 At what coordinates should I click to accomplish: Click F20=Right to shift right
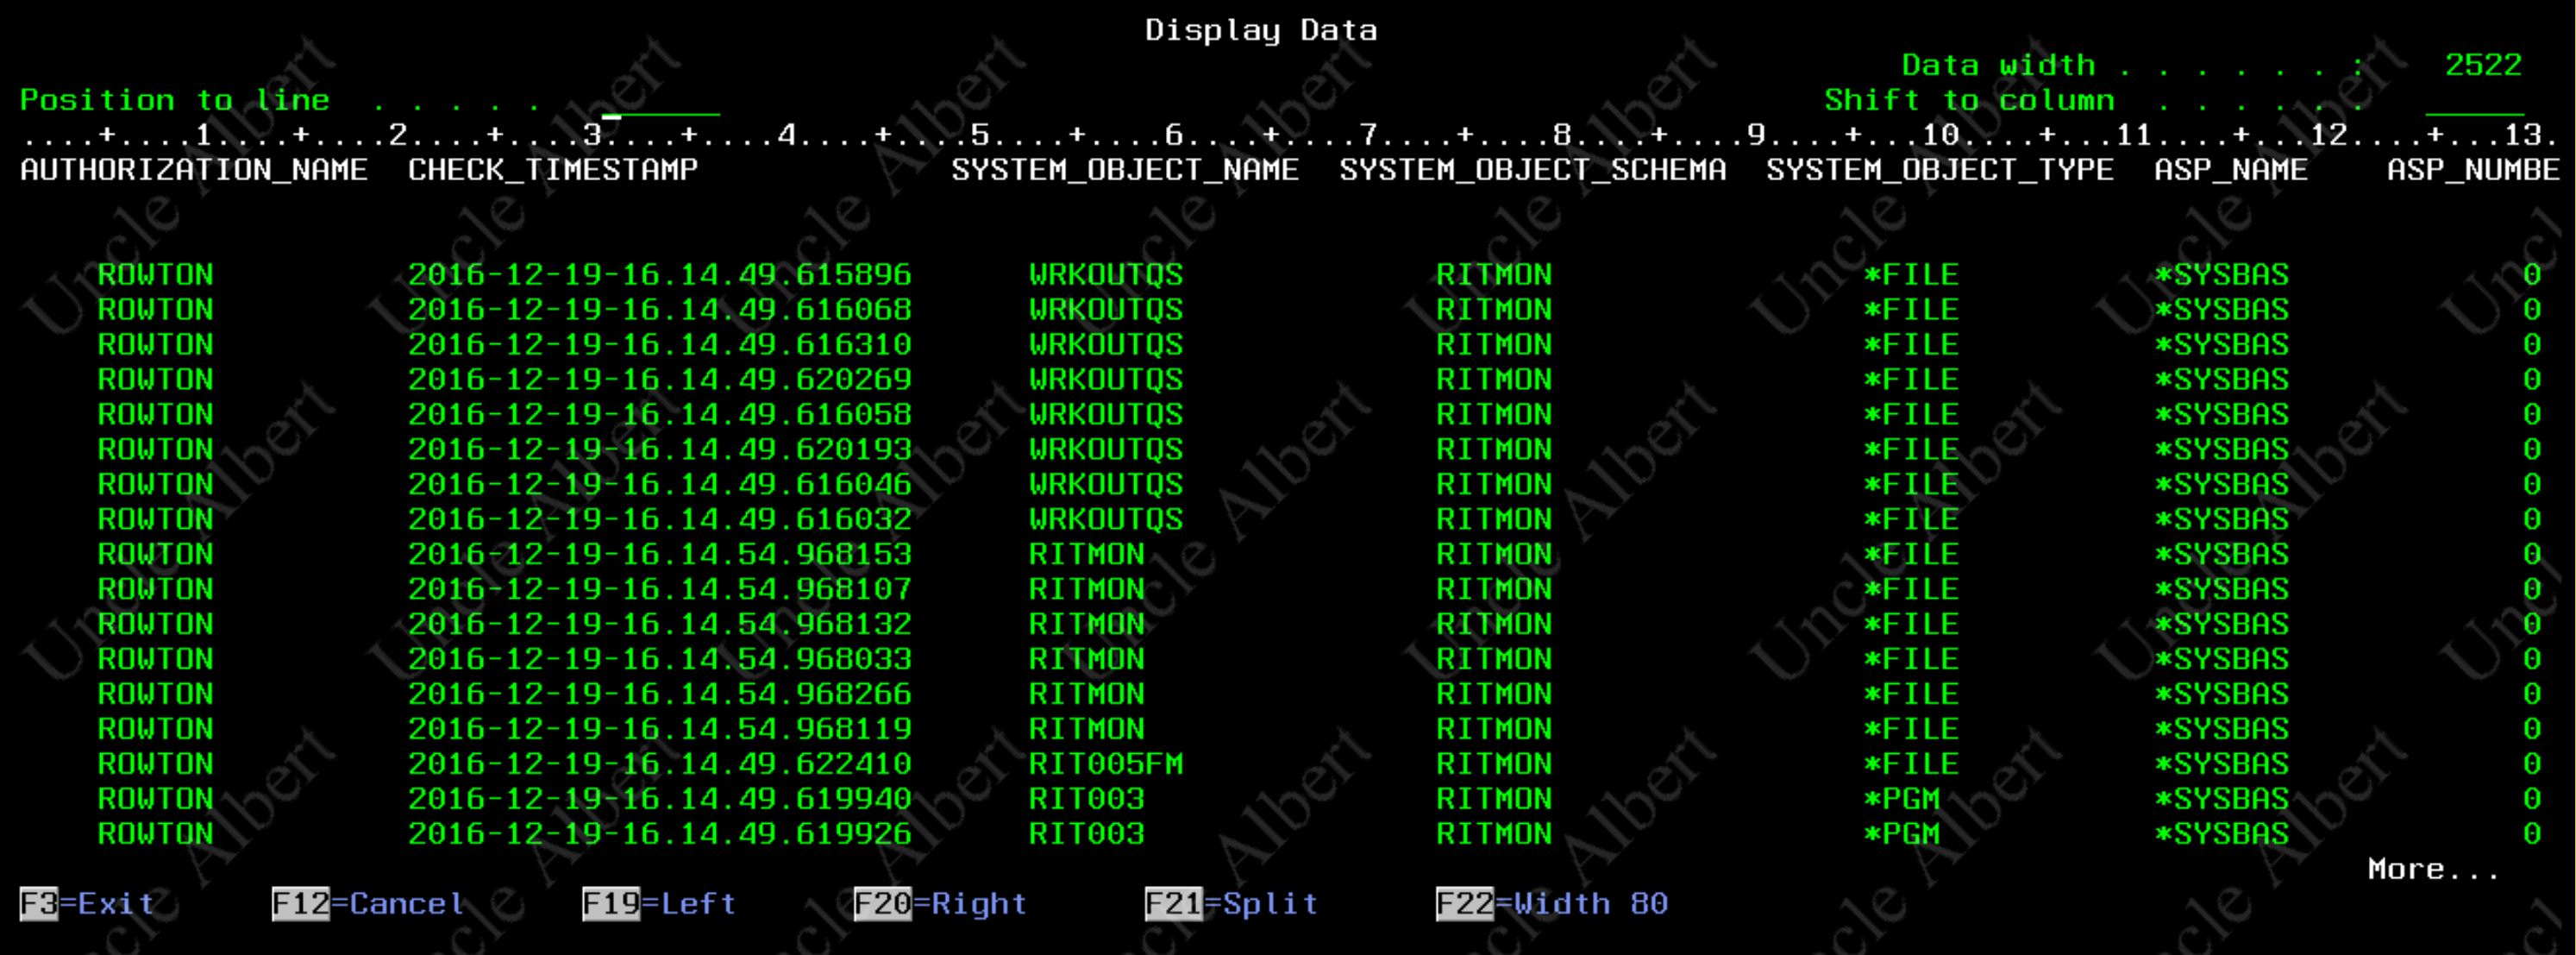coord(940,904)
